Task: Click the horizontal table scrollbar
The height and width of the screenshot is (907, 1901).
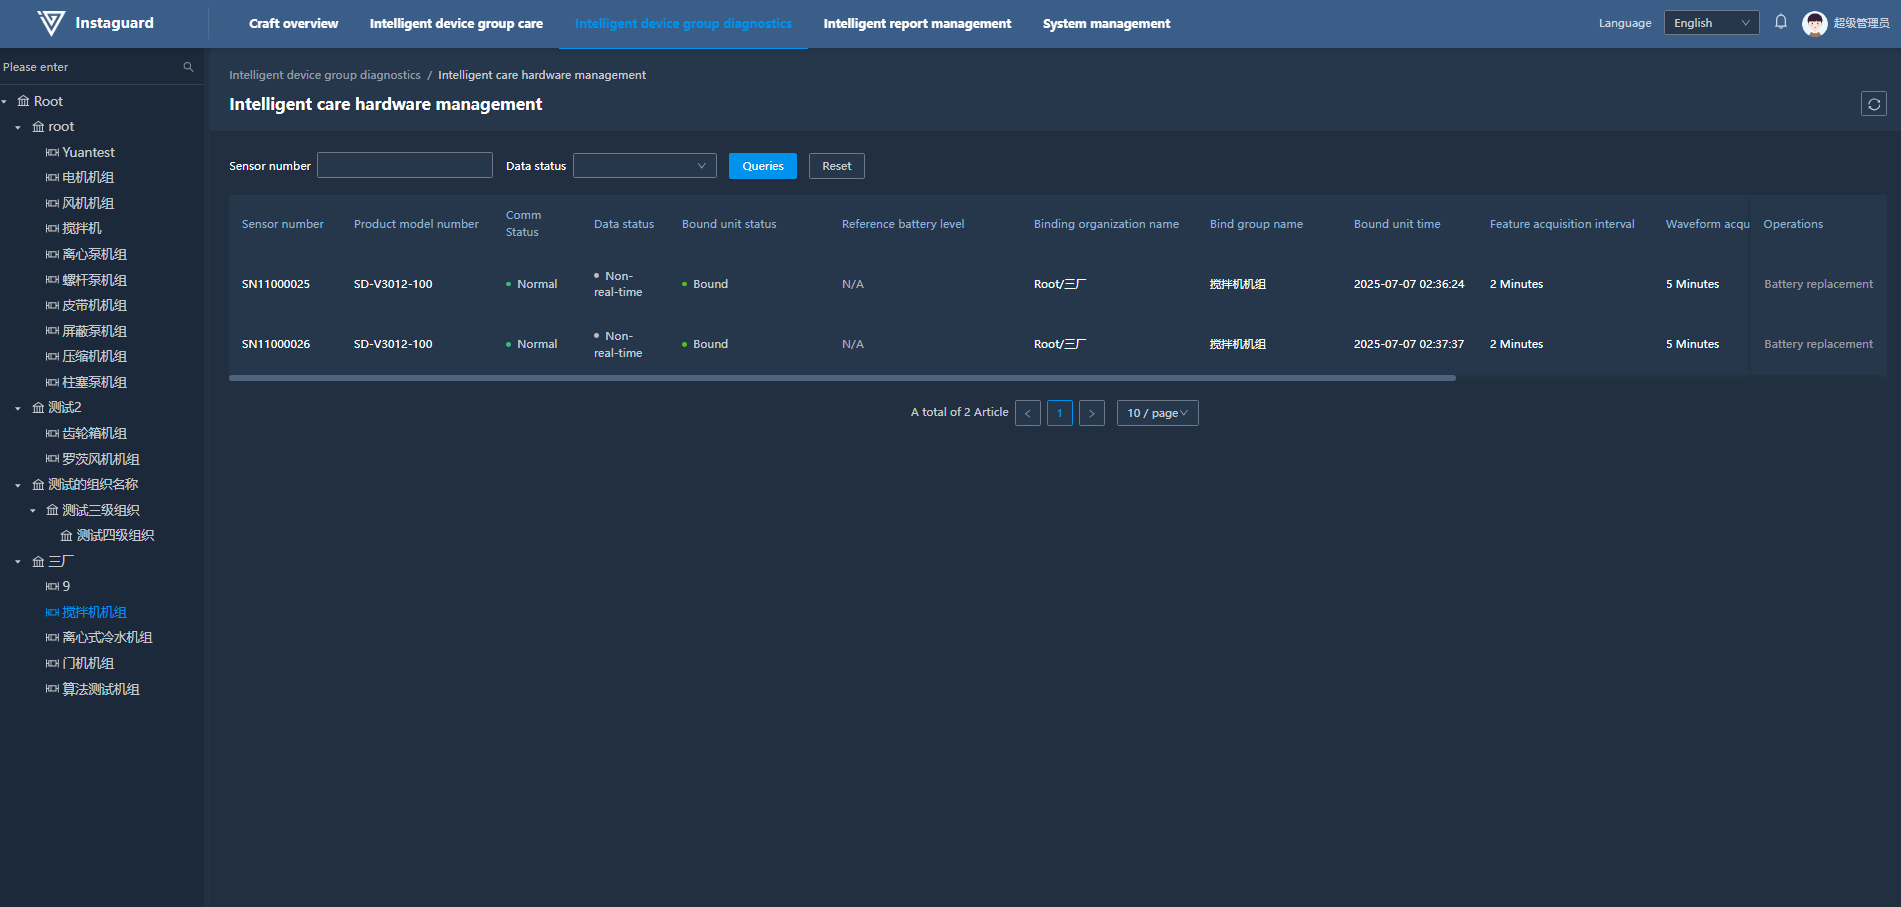Action: coord(842,378)
